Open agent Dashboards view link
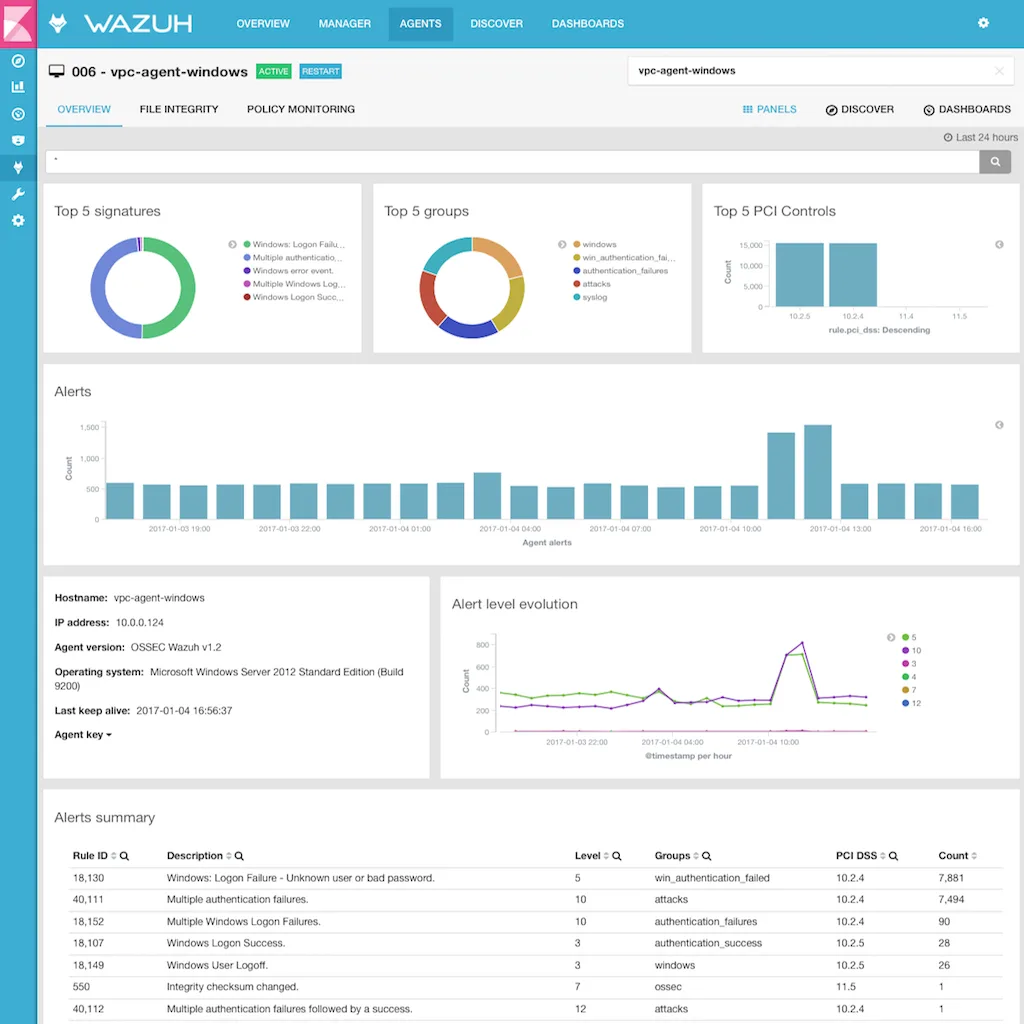This screenshot has width=1024, height=1024. (967, 109)
